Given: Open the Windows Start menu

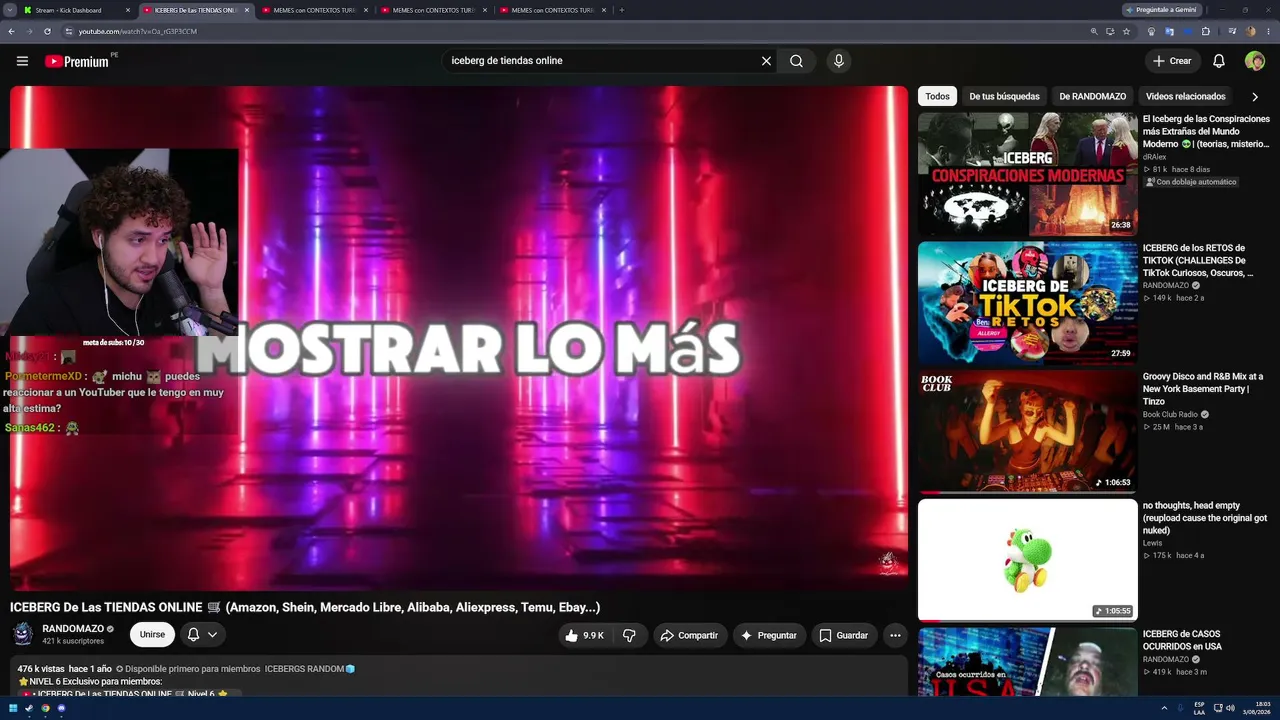Looking at the screenshot, I should 13,708.
